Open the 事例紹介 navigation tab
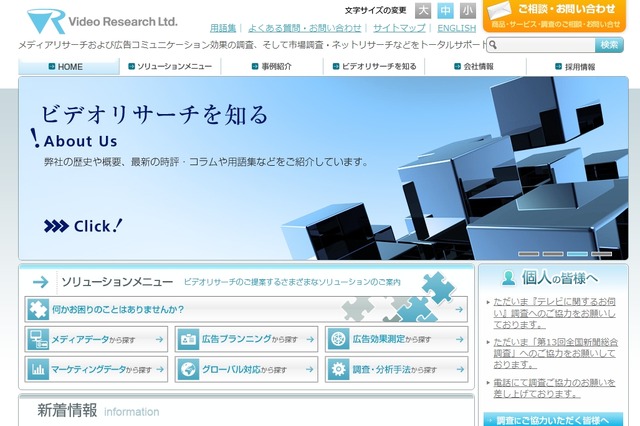640x426 pixels. (272, 67)
